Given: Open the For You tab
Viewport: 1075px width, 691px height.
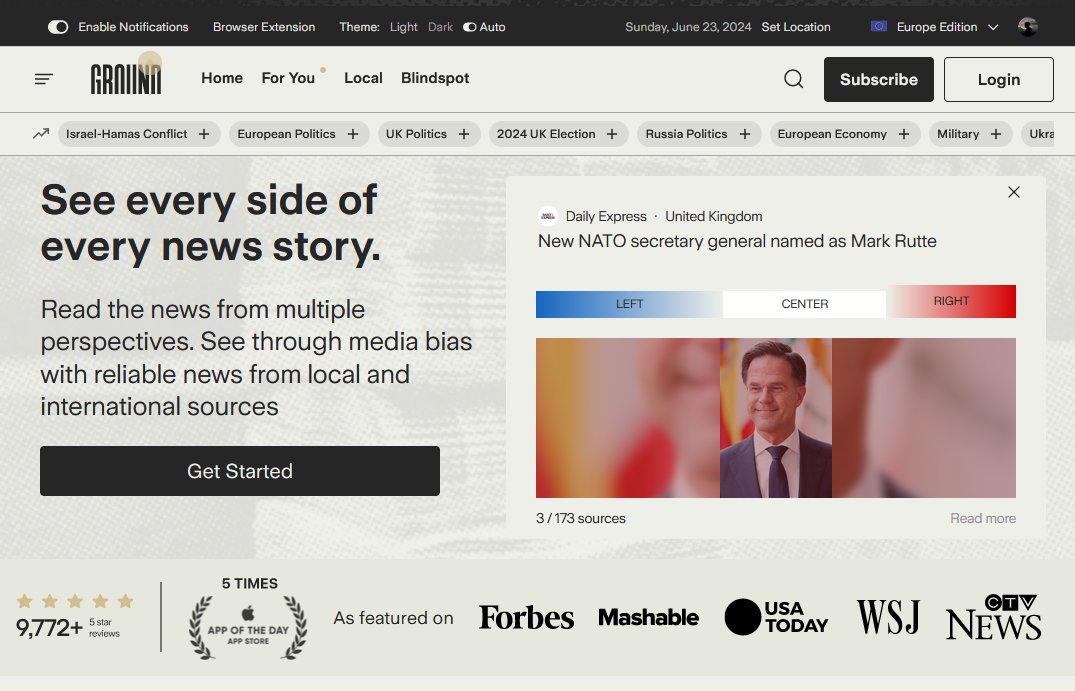Looking at the screenshot, I should 288,78.
